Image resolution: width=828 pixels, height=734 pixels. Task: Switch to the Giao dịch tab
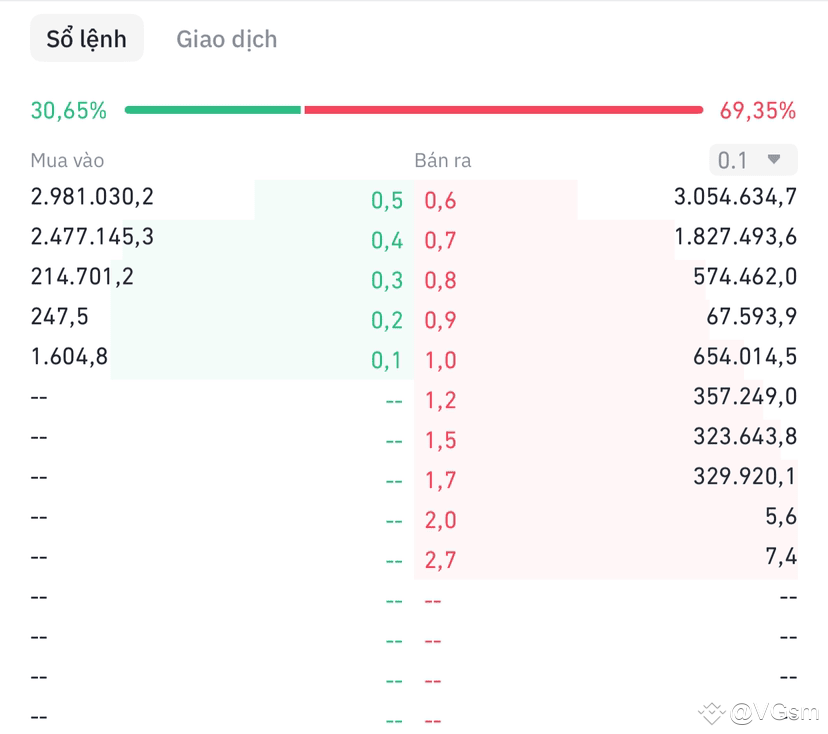tap(226, 38)
